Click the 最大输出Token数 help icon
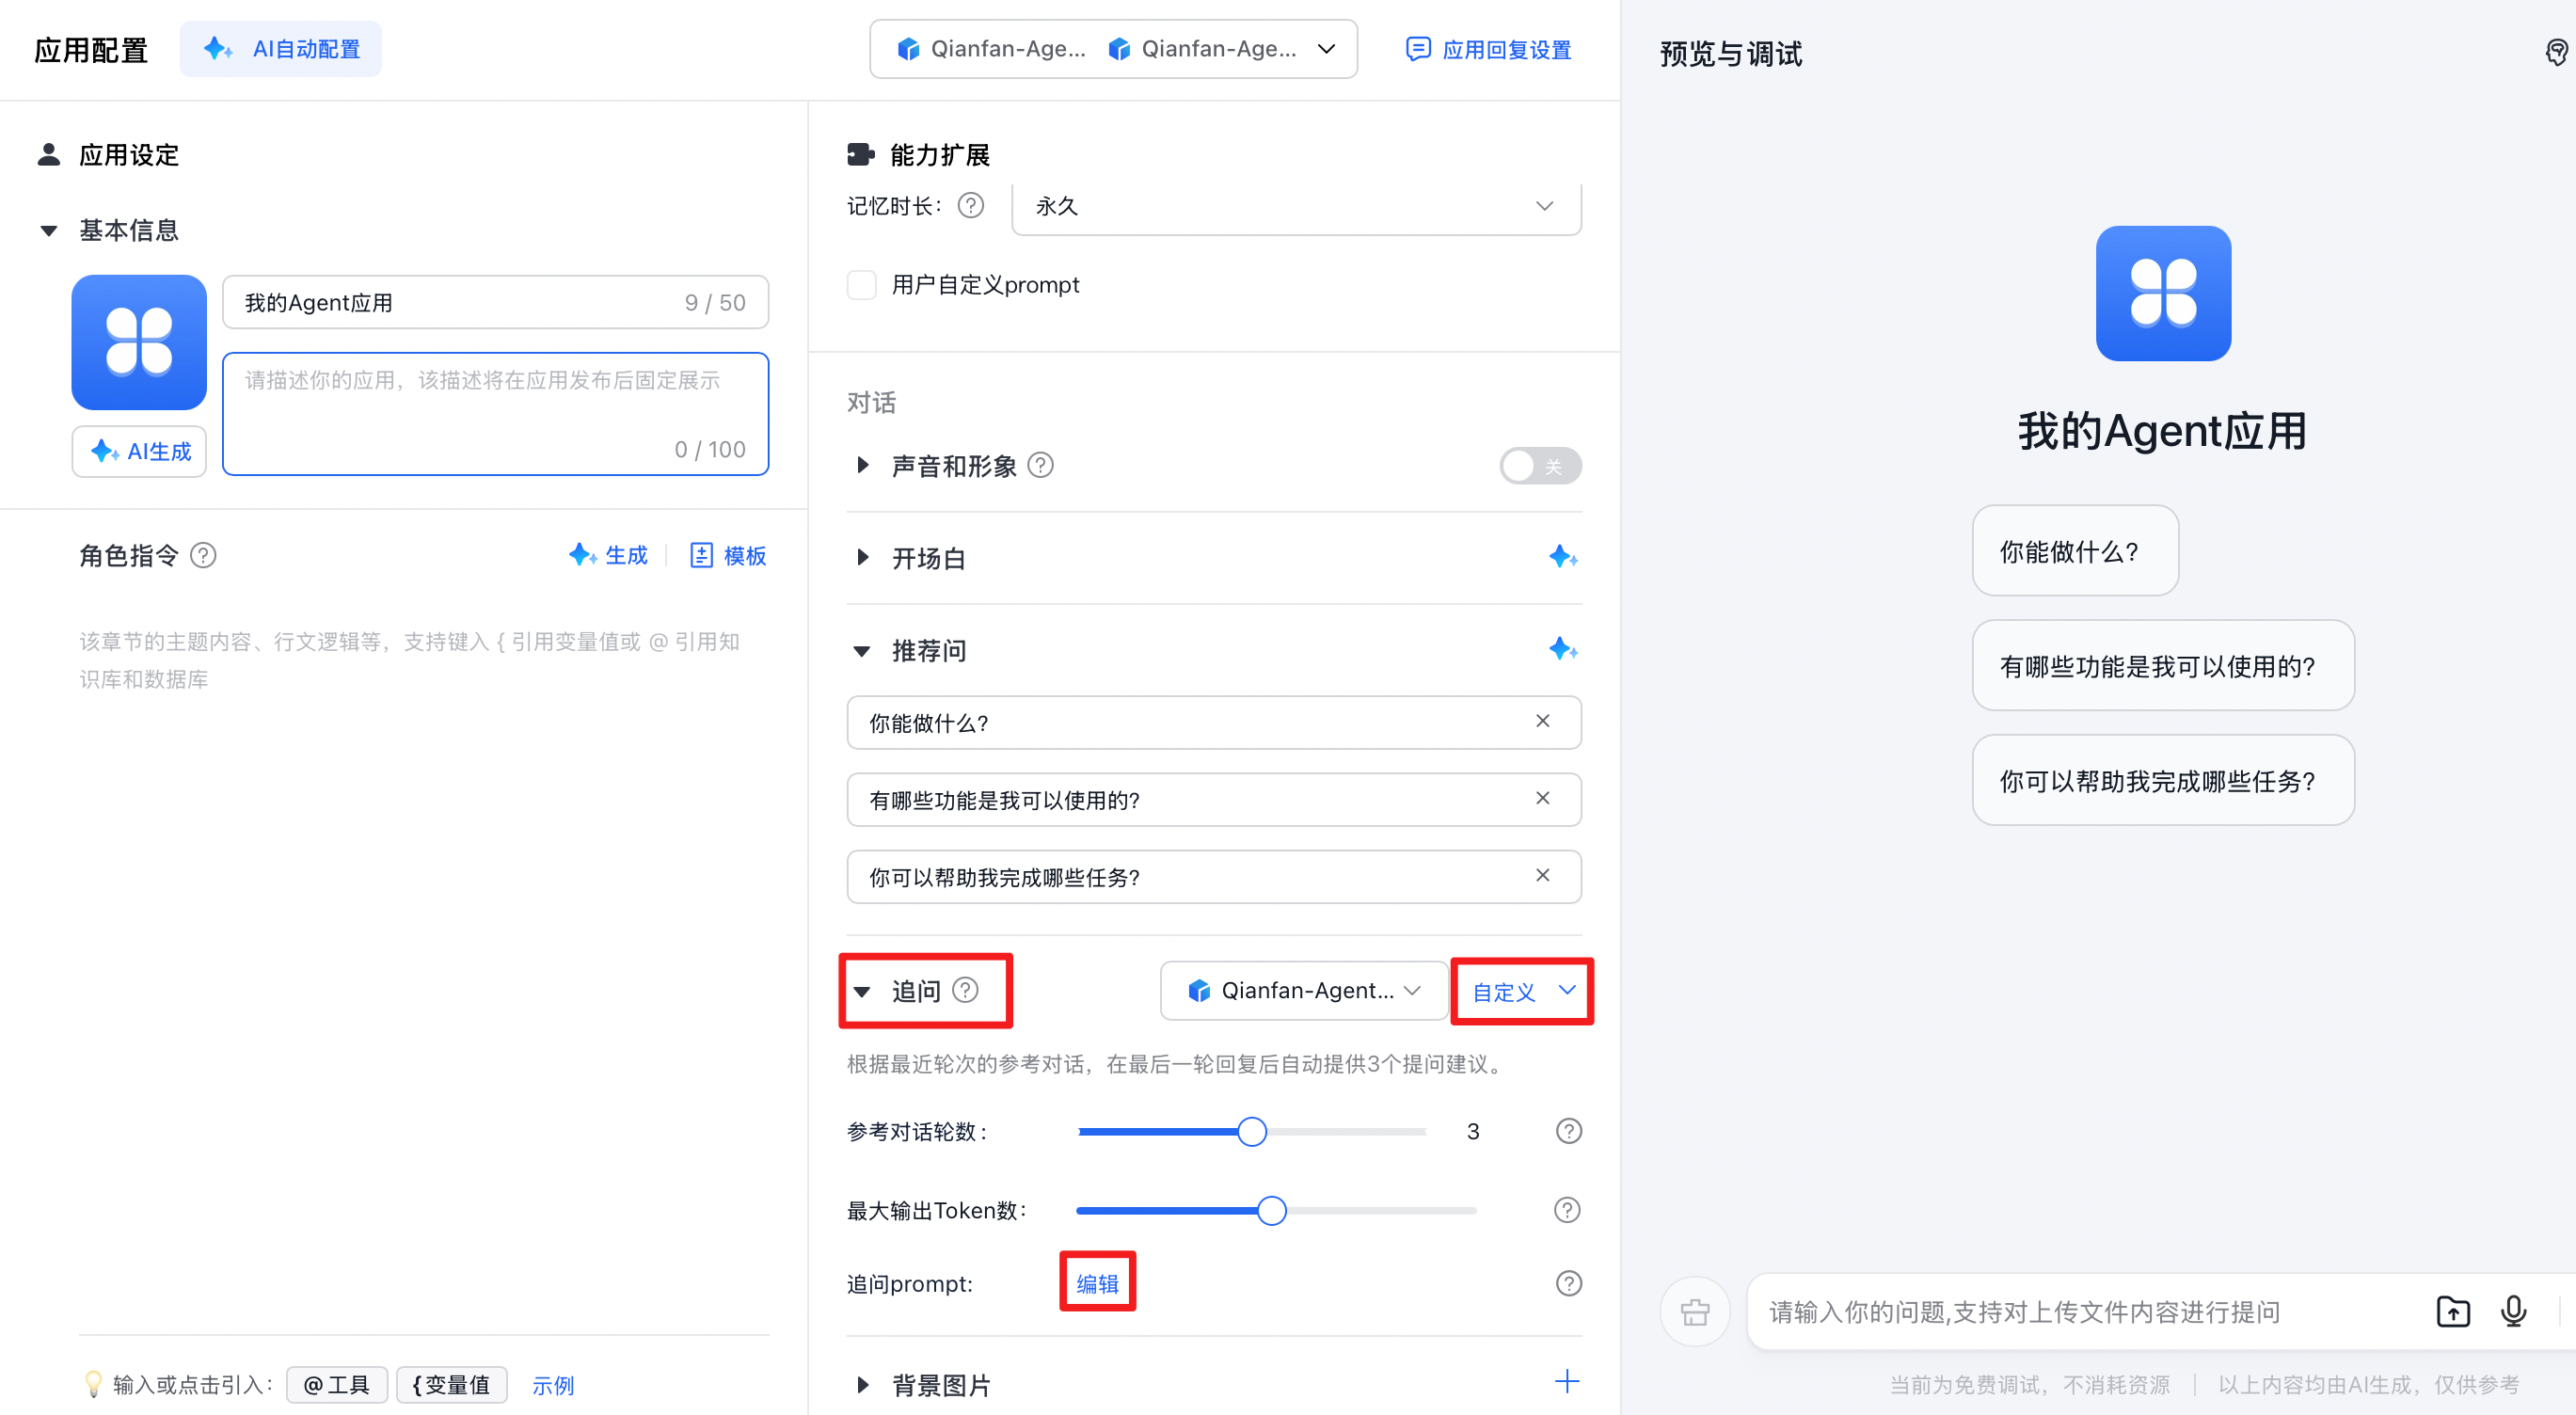Screen dimensions: 2576x1415 tap(1567, 1210)
